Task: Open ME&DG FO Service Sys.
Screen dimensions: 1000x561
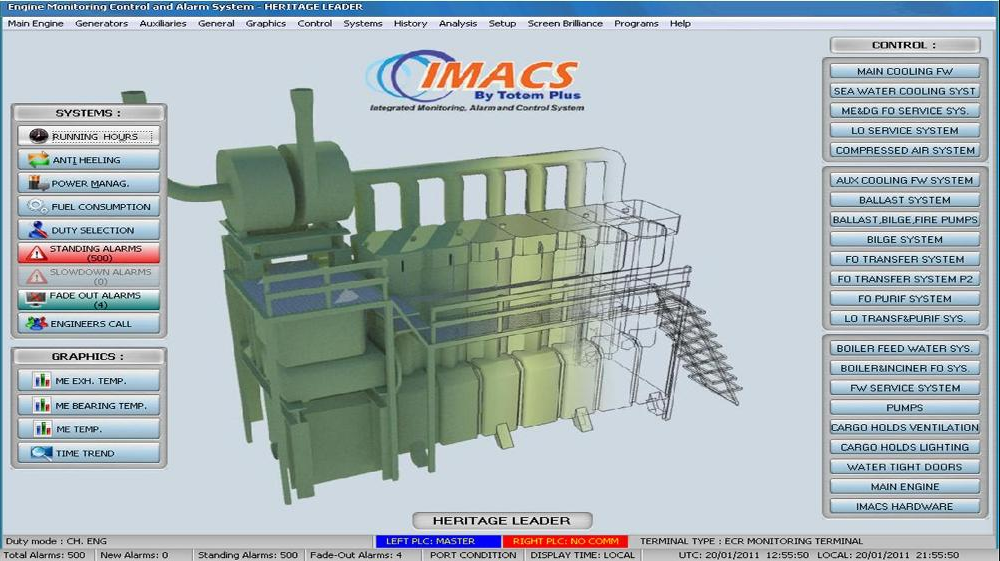Action: coord(904,110)
